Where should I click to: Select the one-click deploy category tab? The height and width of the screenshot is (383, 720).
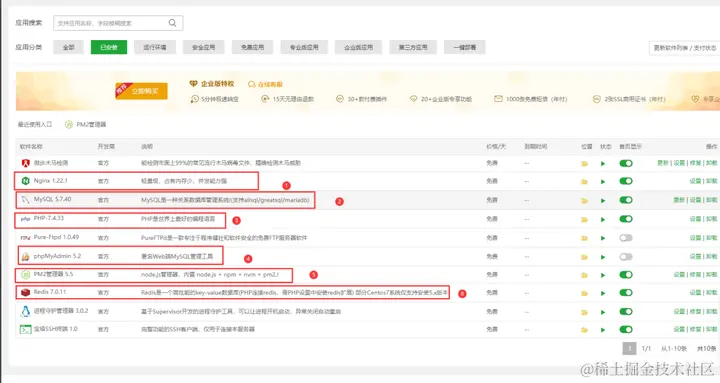click(465, 47)
